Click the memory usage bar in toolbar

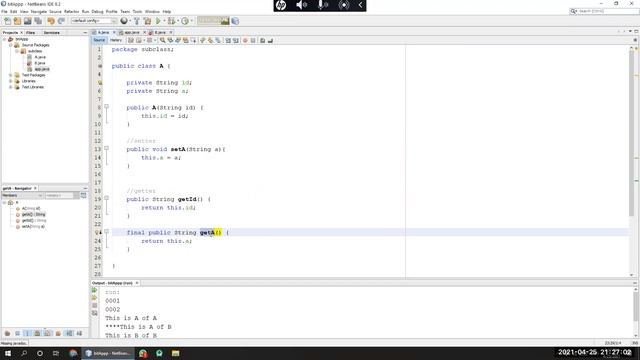coord(213,21)
